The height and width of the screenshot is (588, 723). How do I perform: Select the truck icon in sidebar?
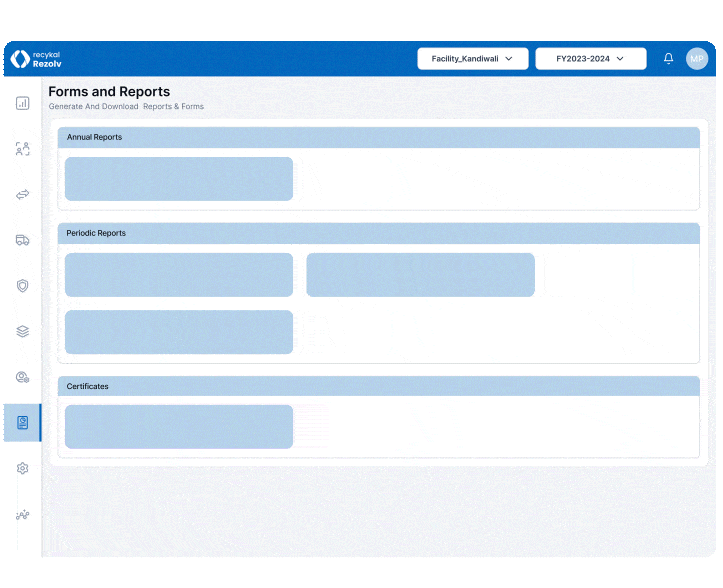click(22, 240)
